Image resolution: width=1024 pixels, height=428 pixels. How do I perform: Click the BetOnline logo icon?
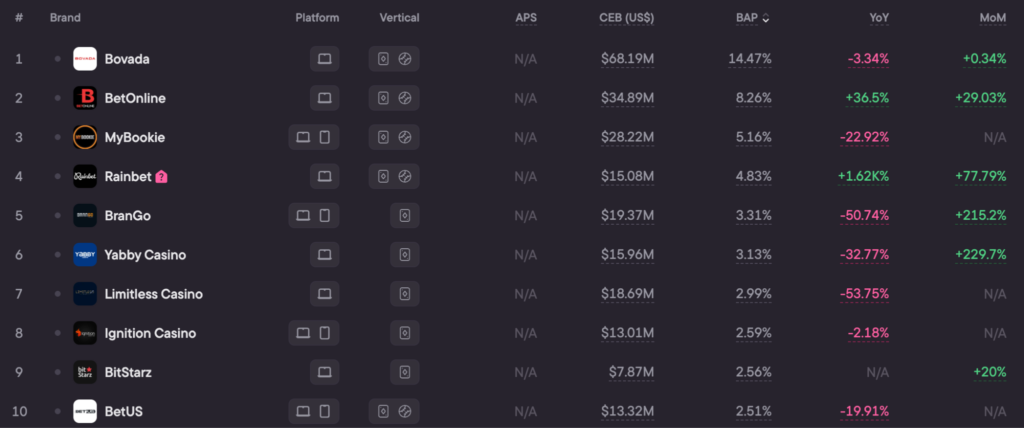point(85,98)
